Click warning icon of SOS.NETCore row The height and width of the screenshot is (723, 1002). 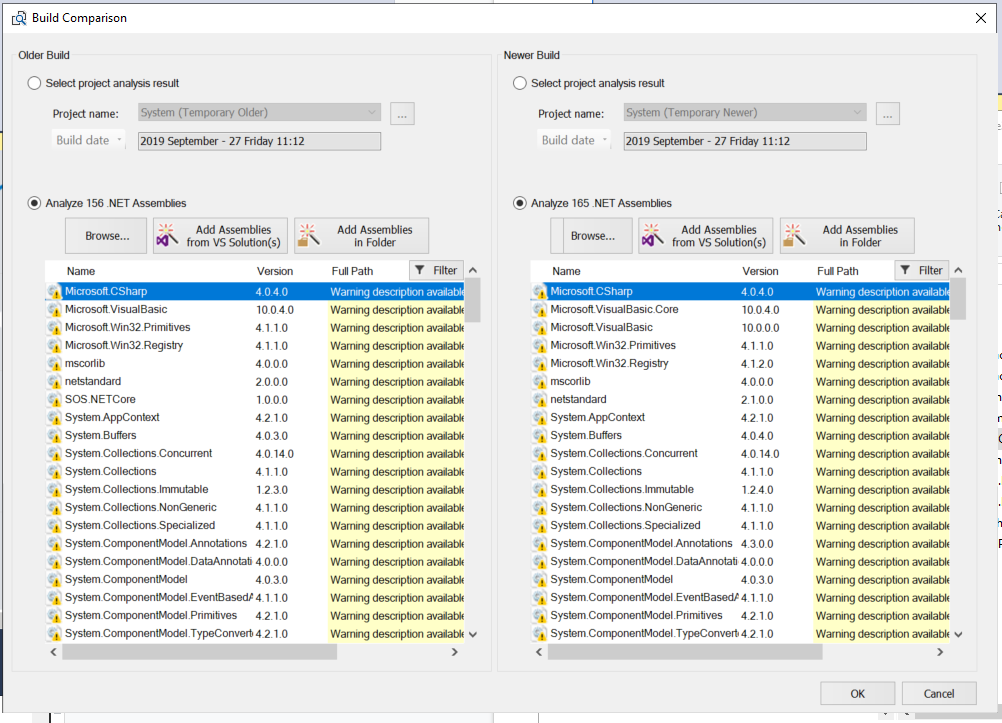[54, 400]
